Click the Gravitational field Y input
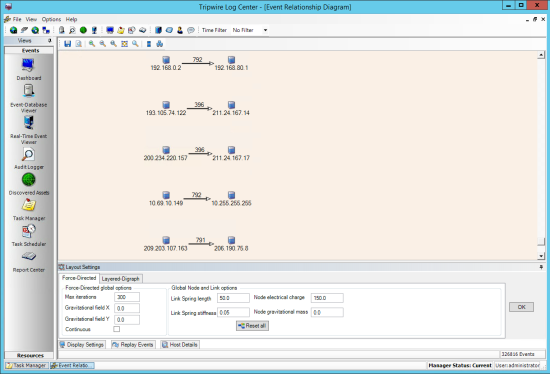This screenshot has height=374, width=550. click(x=127, y=320)
